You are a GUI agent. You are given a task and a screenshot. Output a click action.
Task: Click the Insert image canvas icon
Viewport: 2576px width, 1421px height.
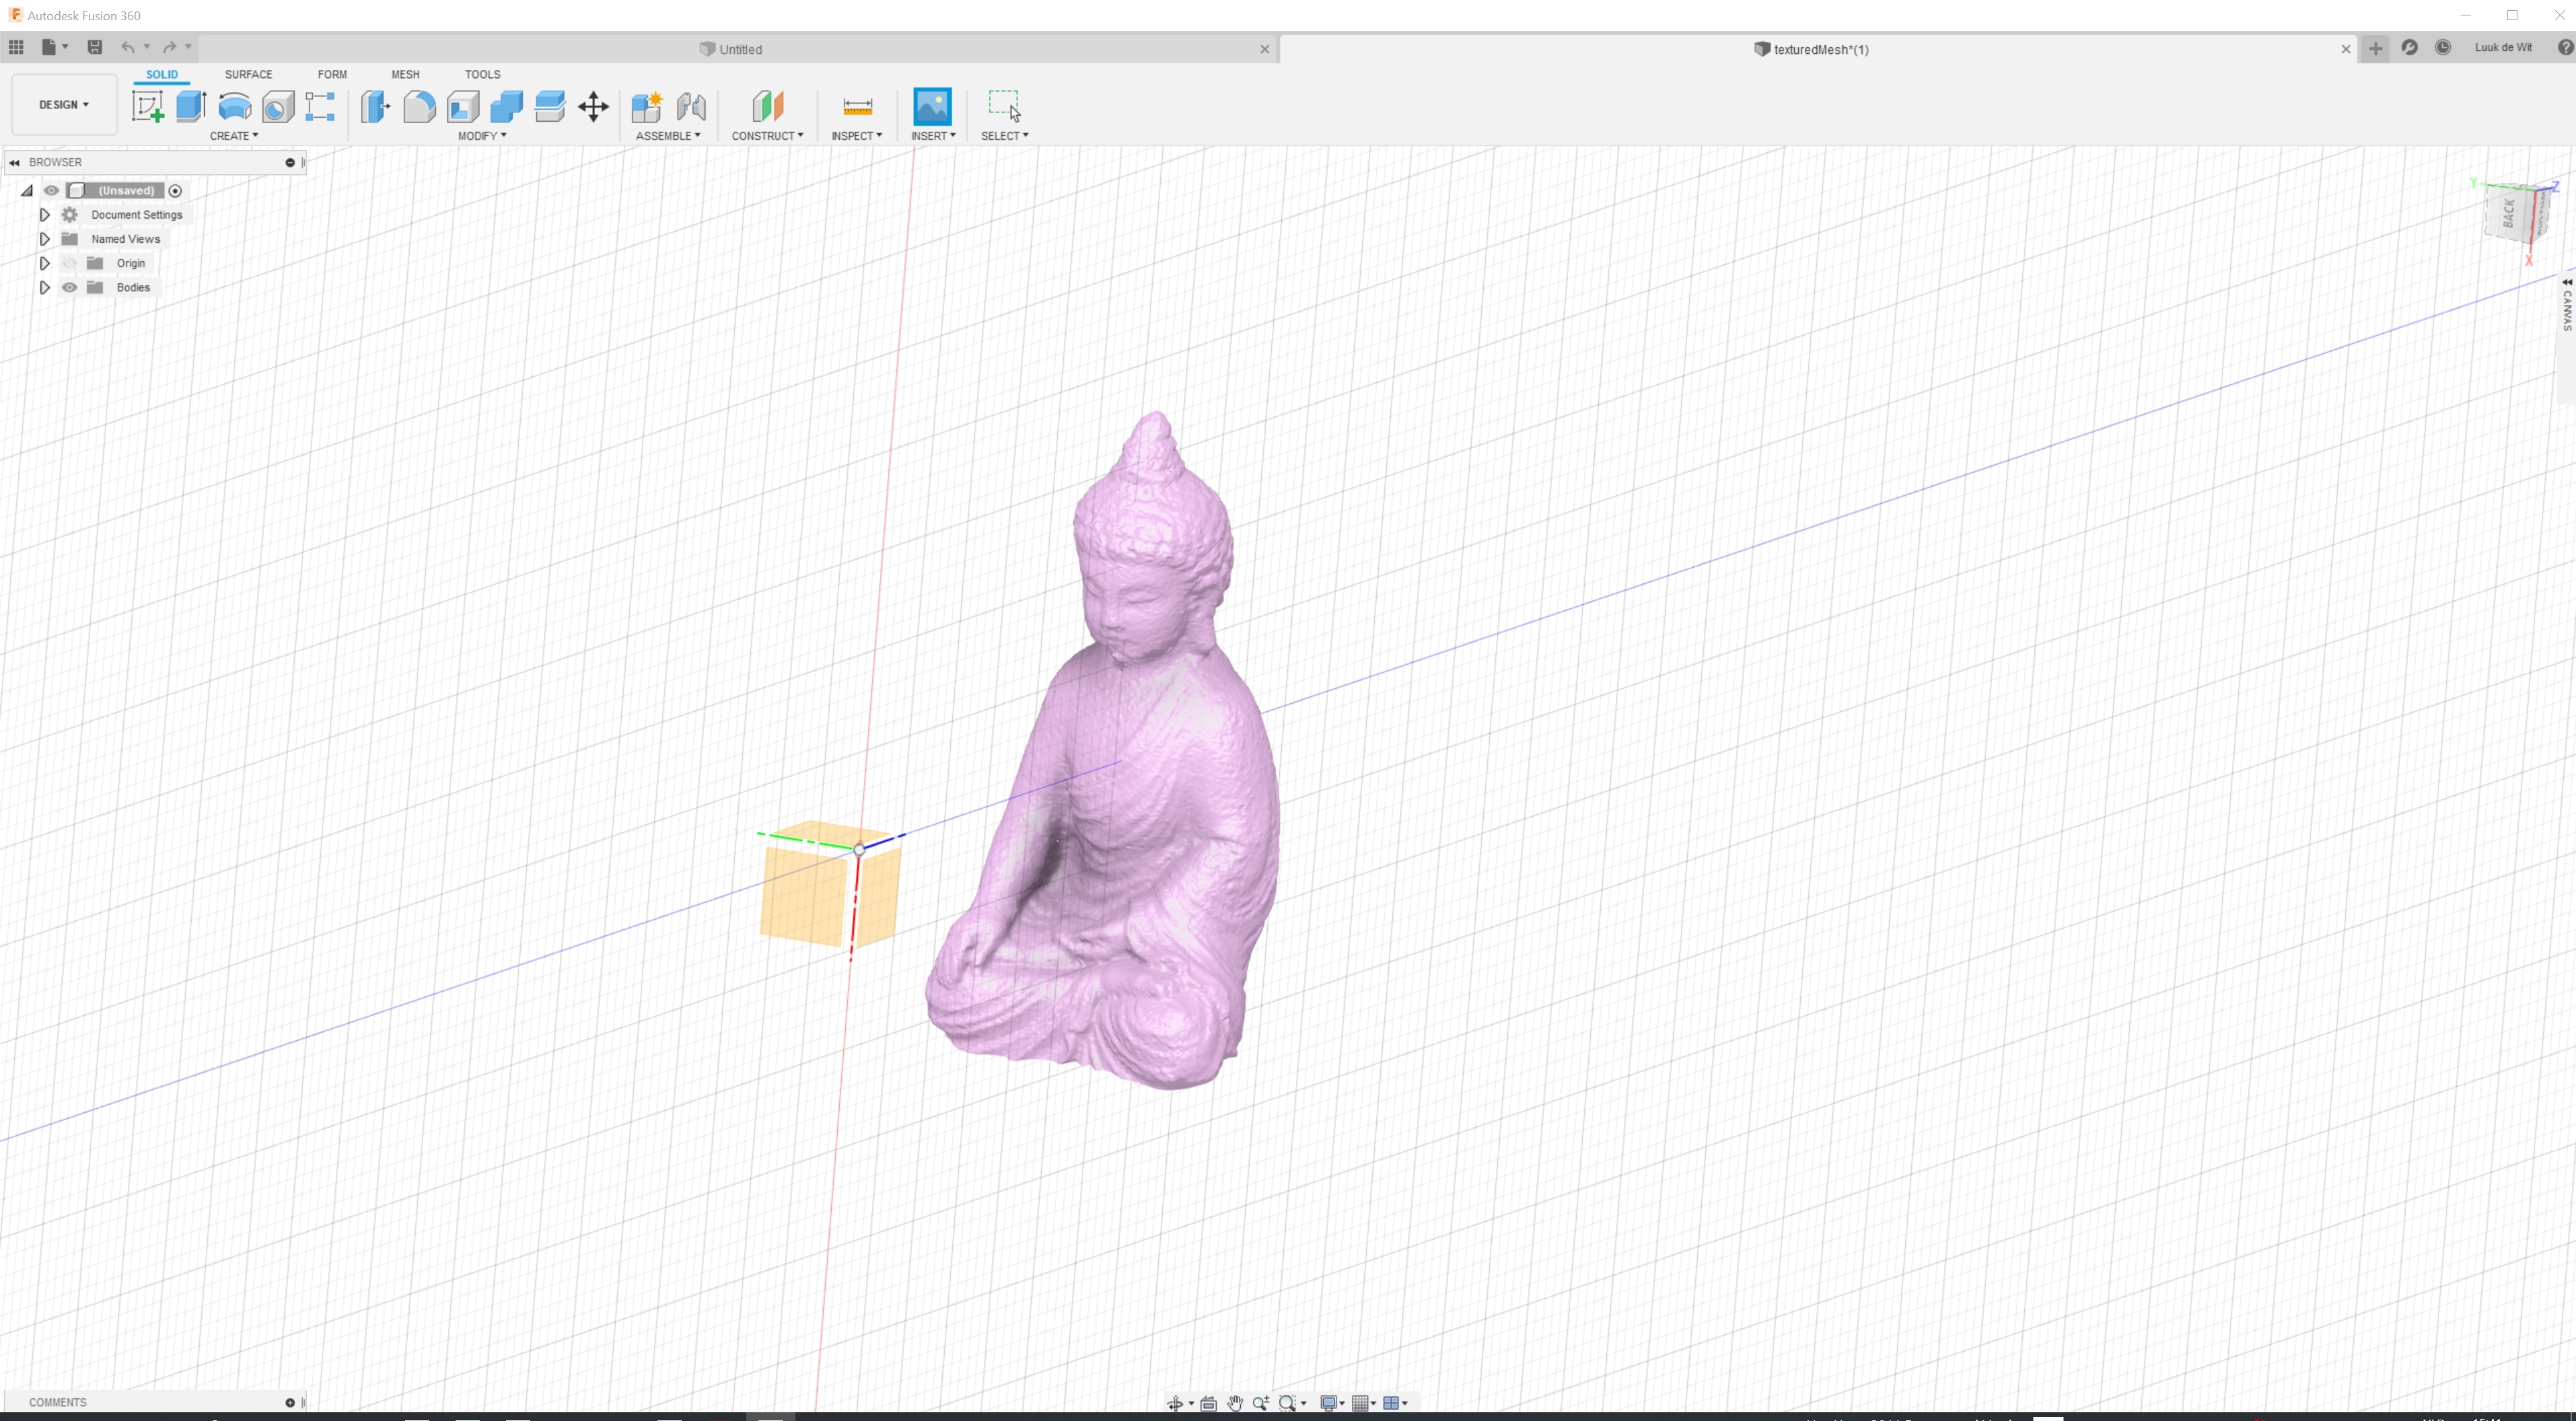coord(931,106)
